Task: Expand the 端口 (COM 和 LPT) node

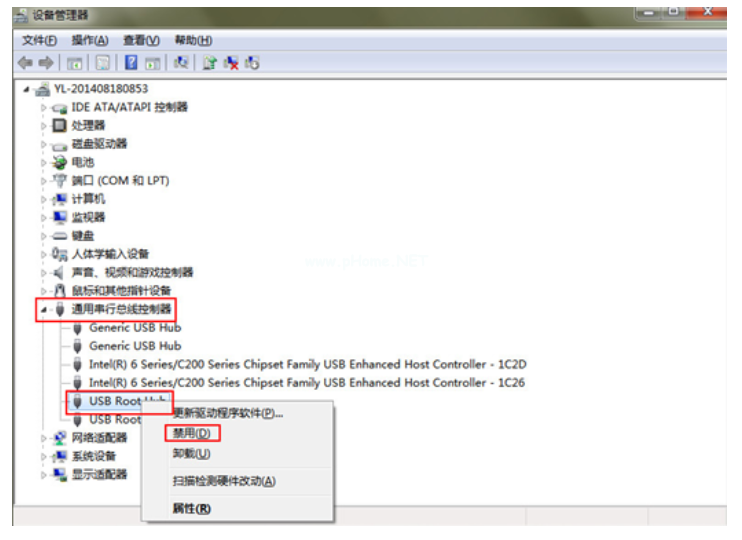Action: tap(43, 180)
